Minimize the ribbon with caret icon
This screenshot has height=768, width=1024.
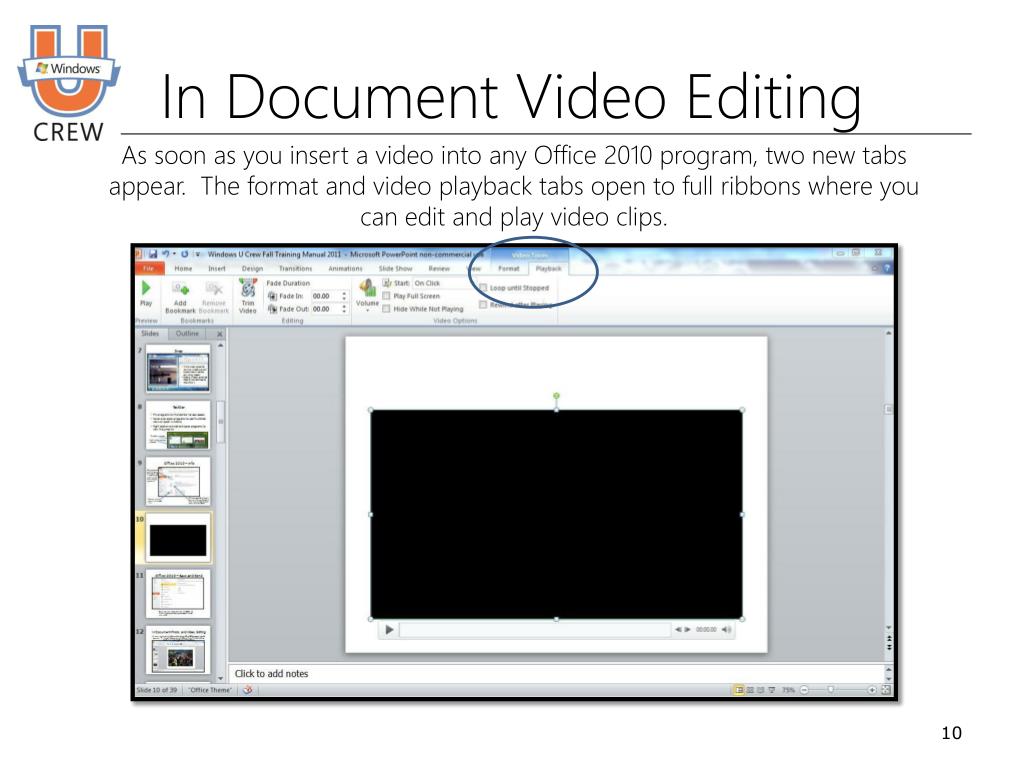pos(876,268)
